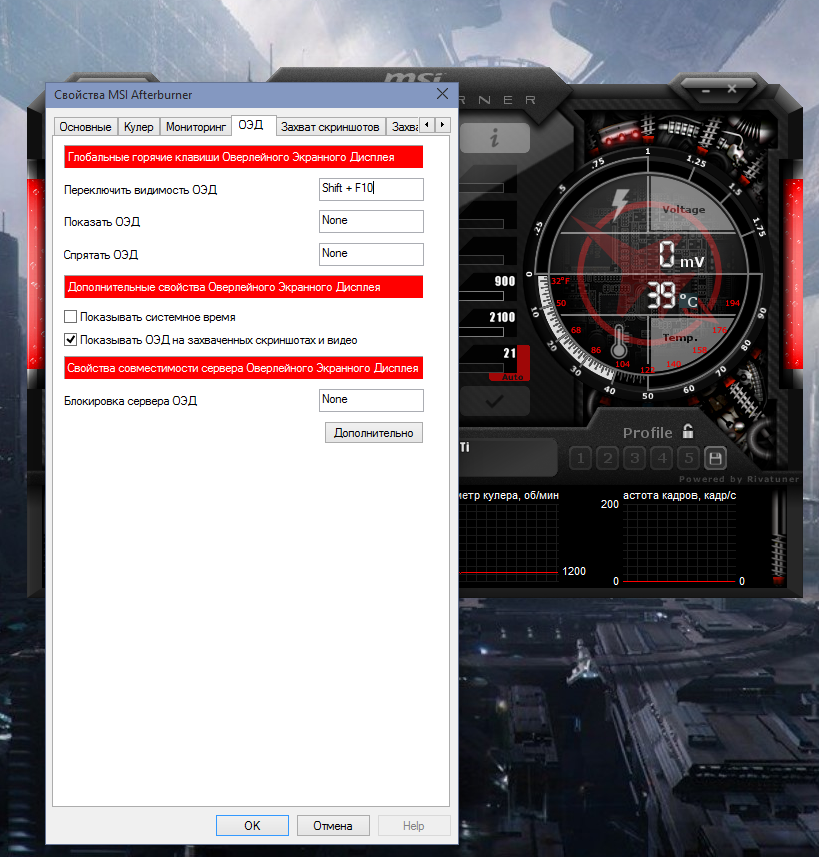Select profile slot 3 in Afterburner
Image resolution: width=819 pixels, height=857 pixels.
[634, 458]
